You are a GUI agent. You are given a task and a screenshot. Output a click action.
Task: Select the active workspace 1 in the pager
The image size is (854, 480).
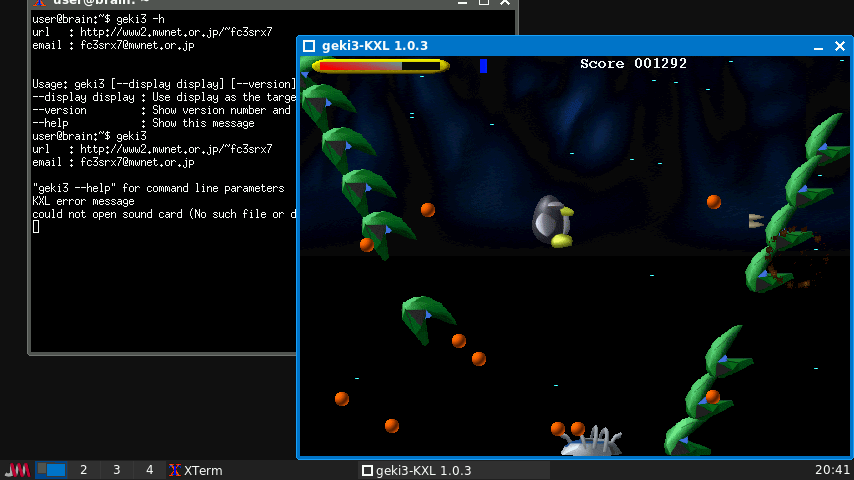pyautogui.click(x=51, y=470)
